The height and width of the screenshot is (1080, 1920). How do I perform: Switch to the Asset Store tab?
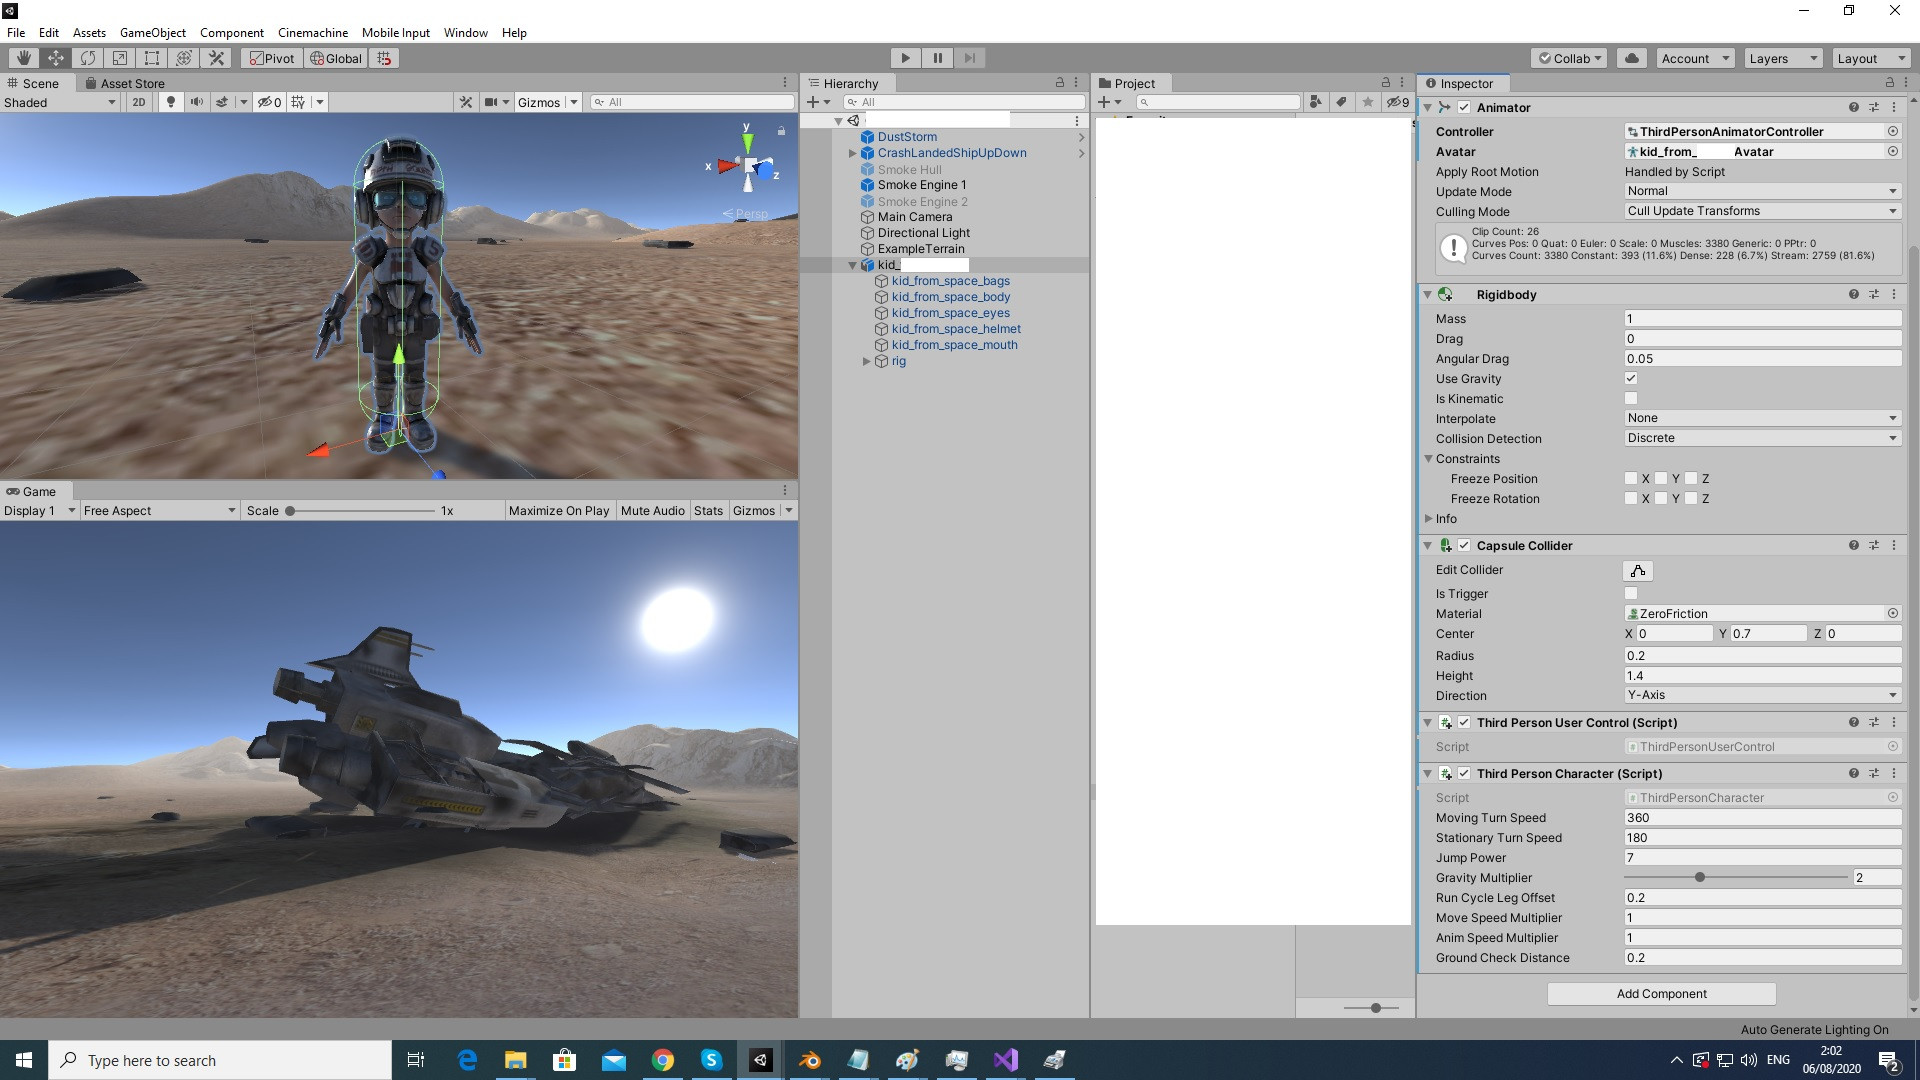pyautogui.click(x=133, y=83)
